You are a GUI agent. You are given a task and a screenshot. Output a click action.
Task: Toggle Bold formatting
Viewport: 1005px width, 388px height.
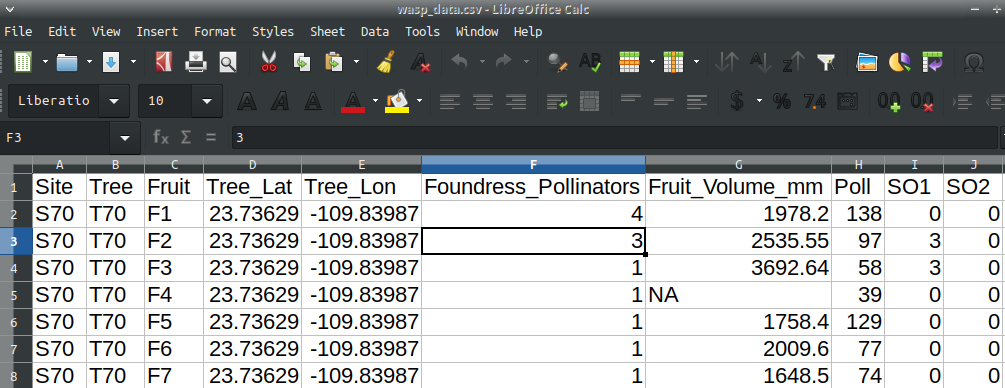247,101
